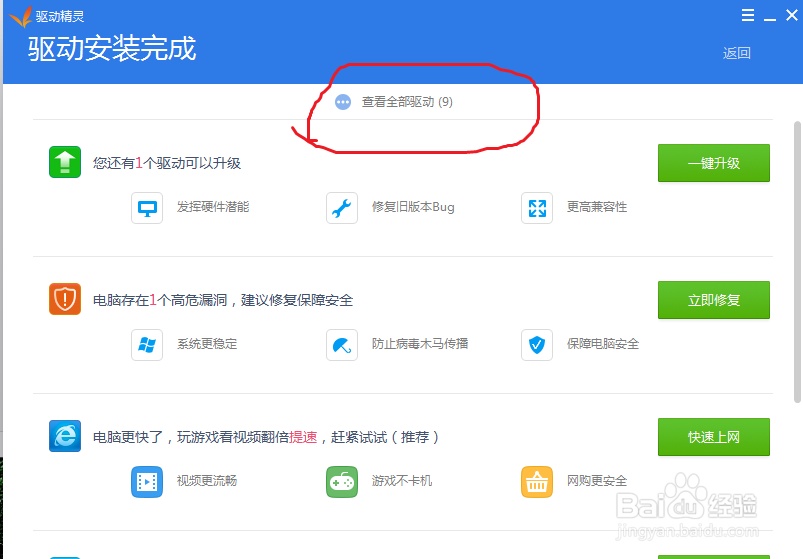The image size is (803, 559).
Task: Click the Windows logo icon for 系统更稳定
Action: point(147,345)
